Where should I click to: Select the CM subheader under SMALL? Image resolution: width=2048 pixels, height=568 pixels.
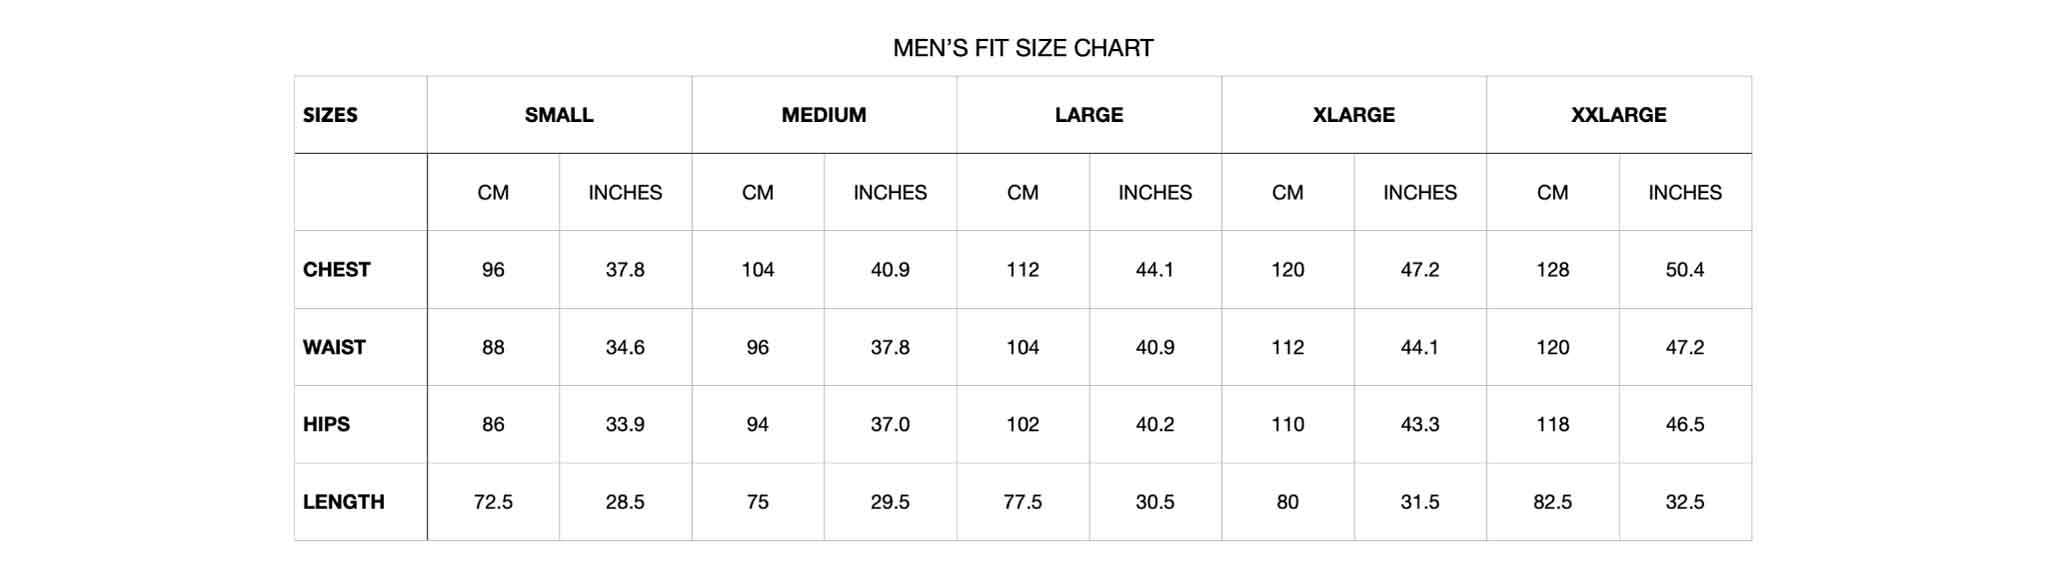click(493, 193)
